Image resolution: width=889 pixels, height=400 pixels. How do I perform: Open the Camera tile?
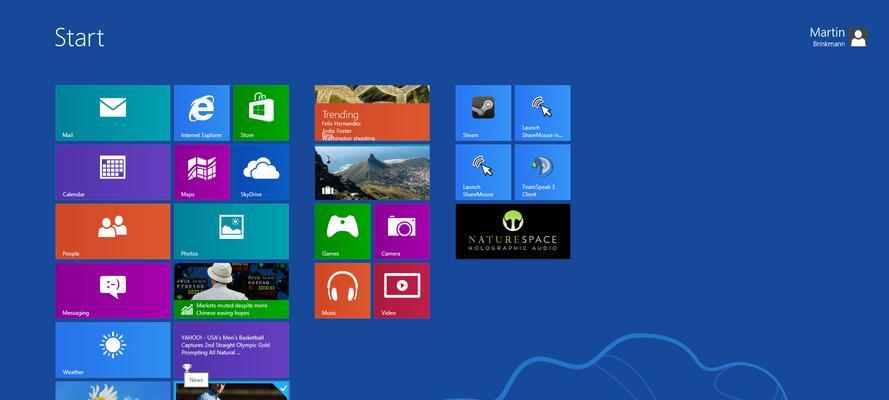pyautogui.click(x=402, y=232)
